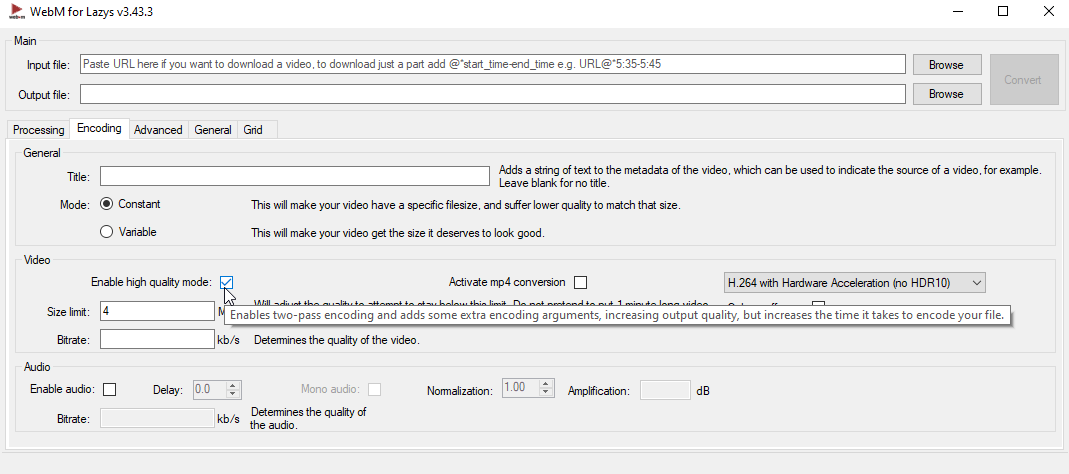Click the Amplification dB field

(x=665, y=391)
